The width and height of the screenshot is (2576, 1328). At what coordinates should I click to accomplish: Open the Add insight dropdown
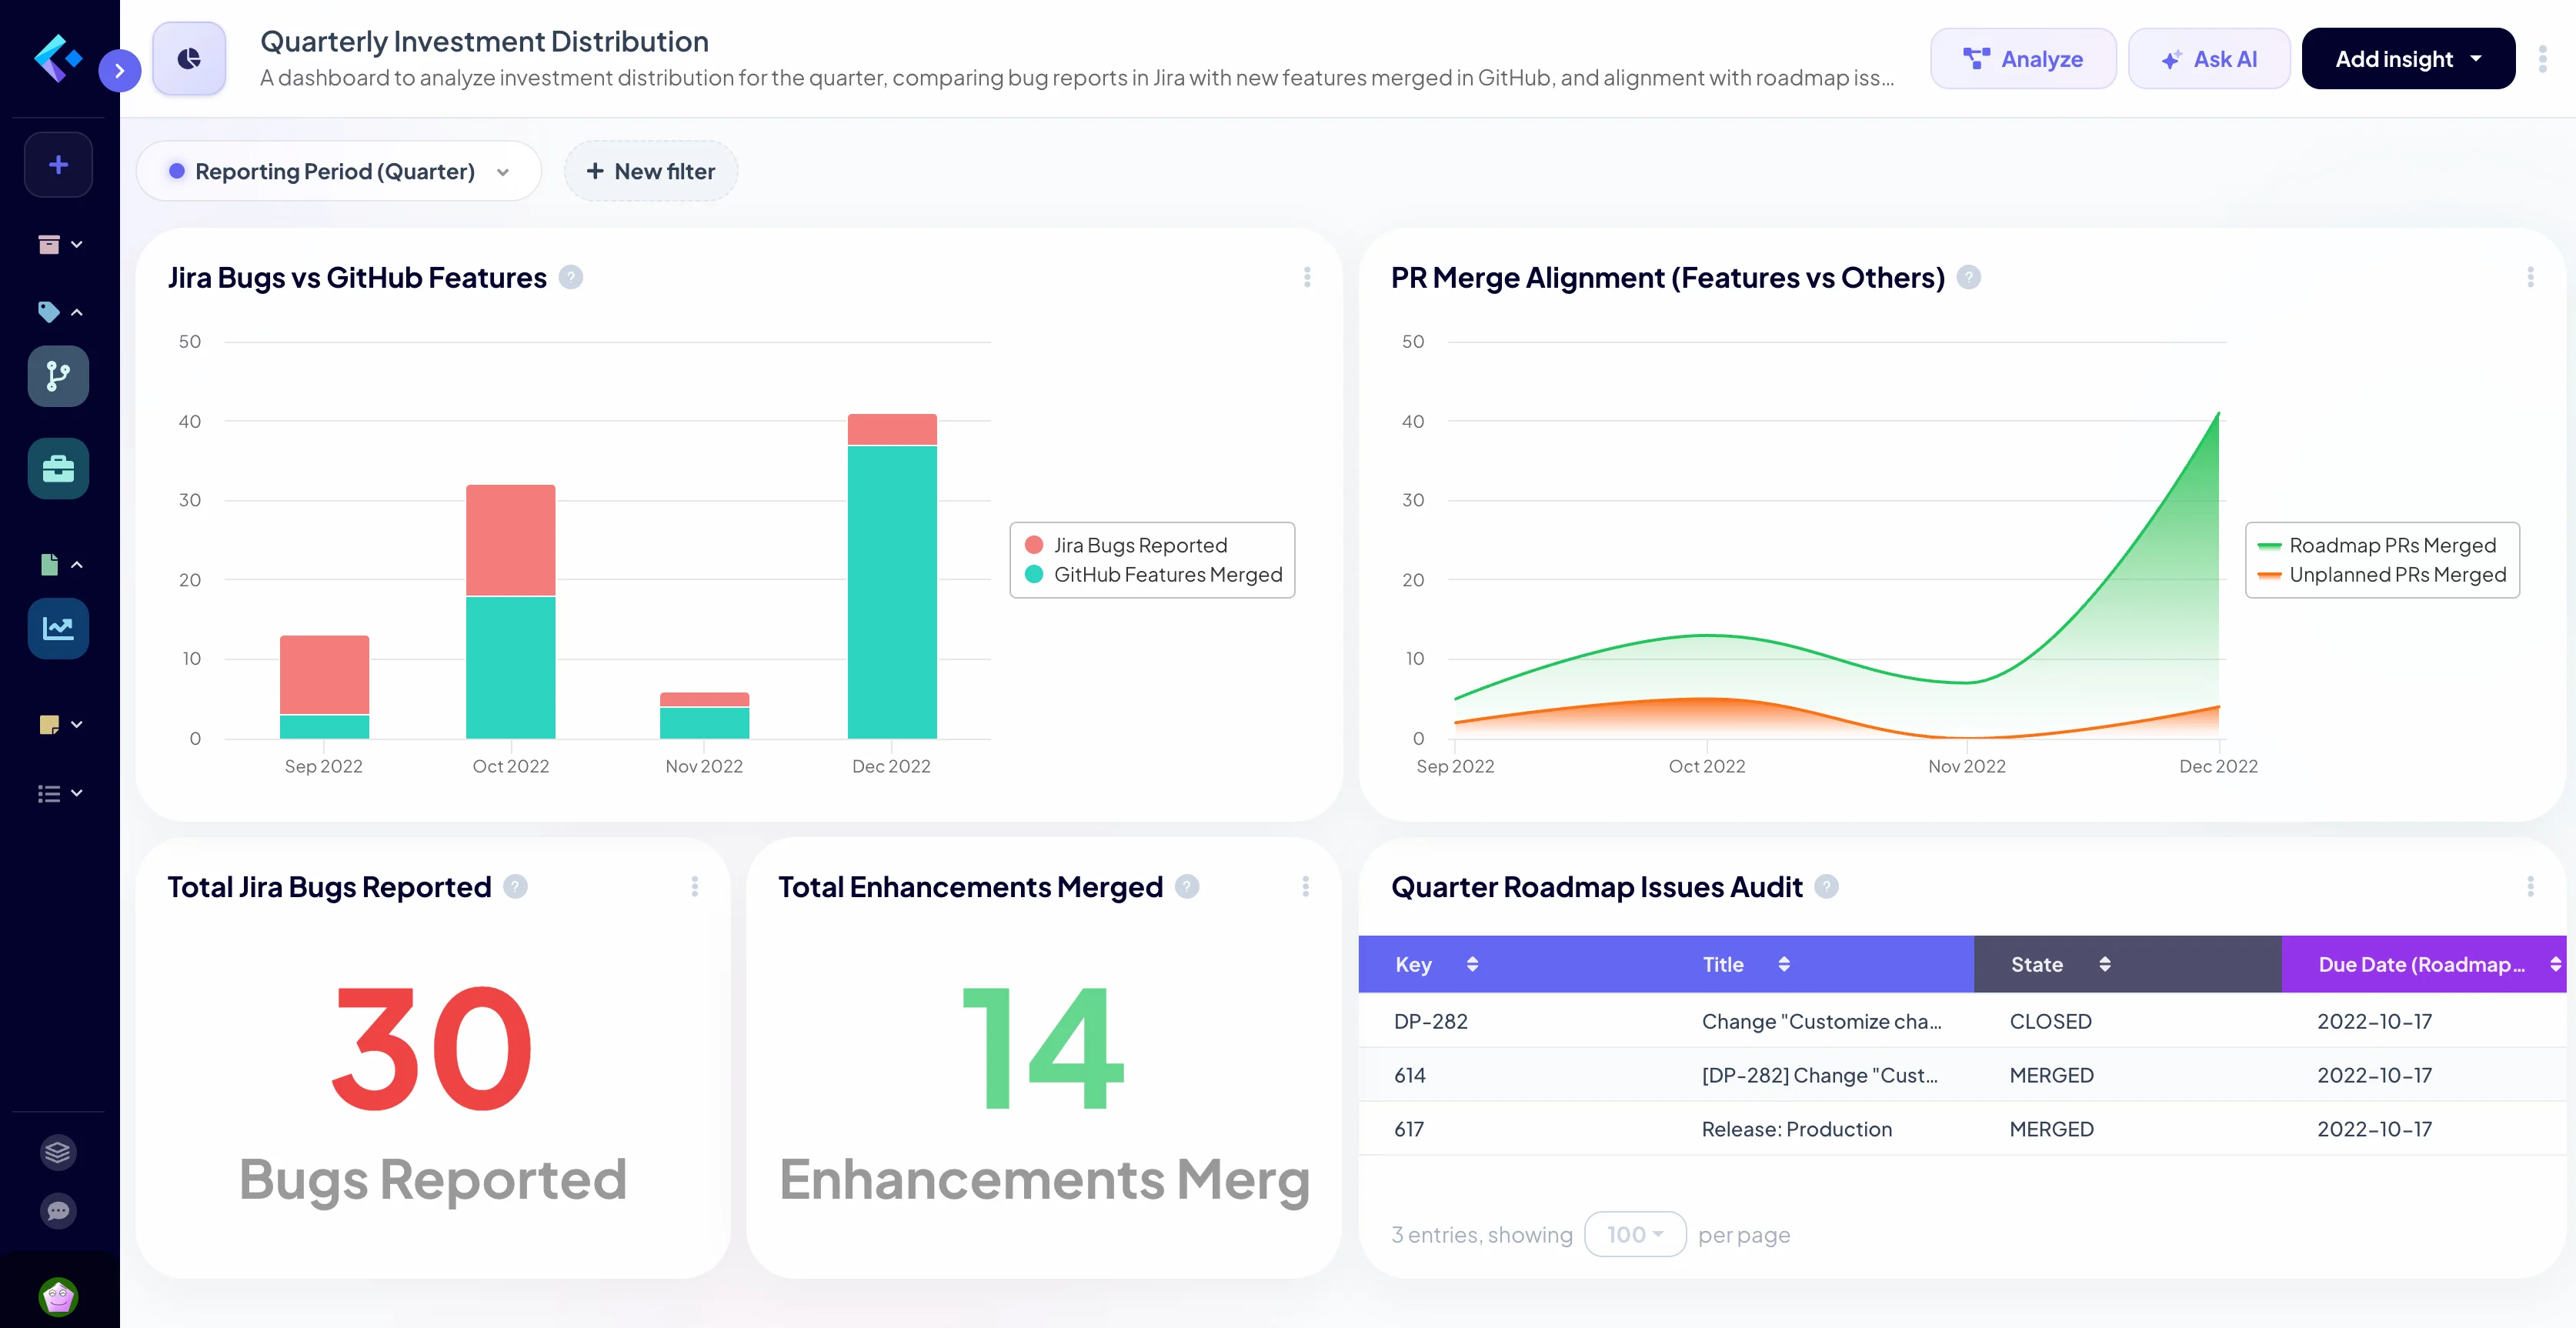pos(2408,59)
